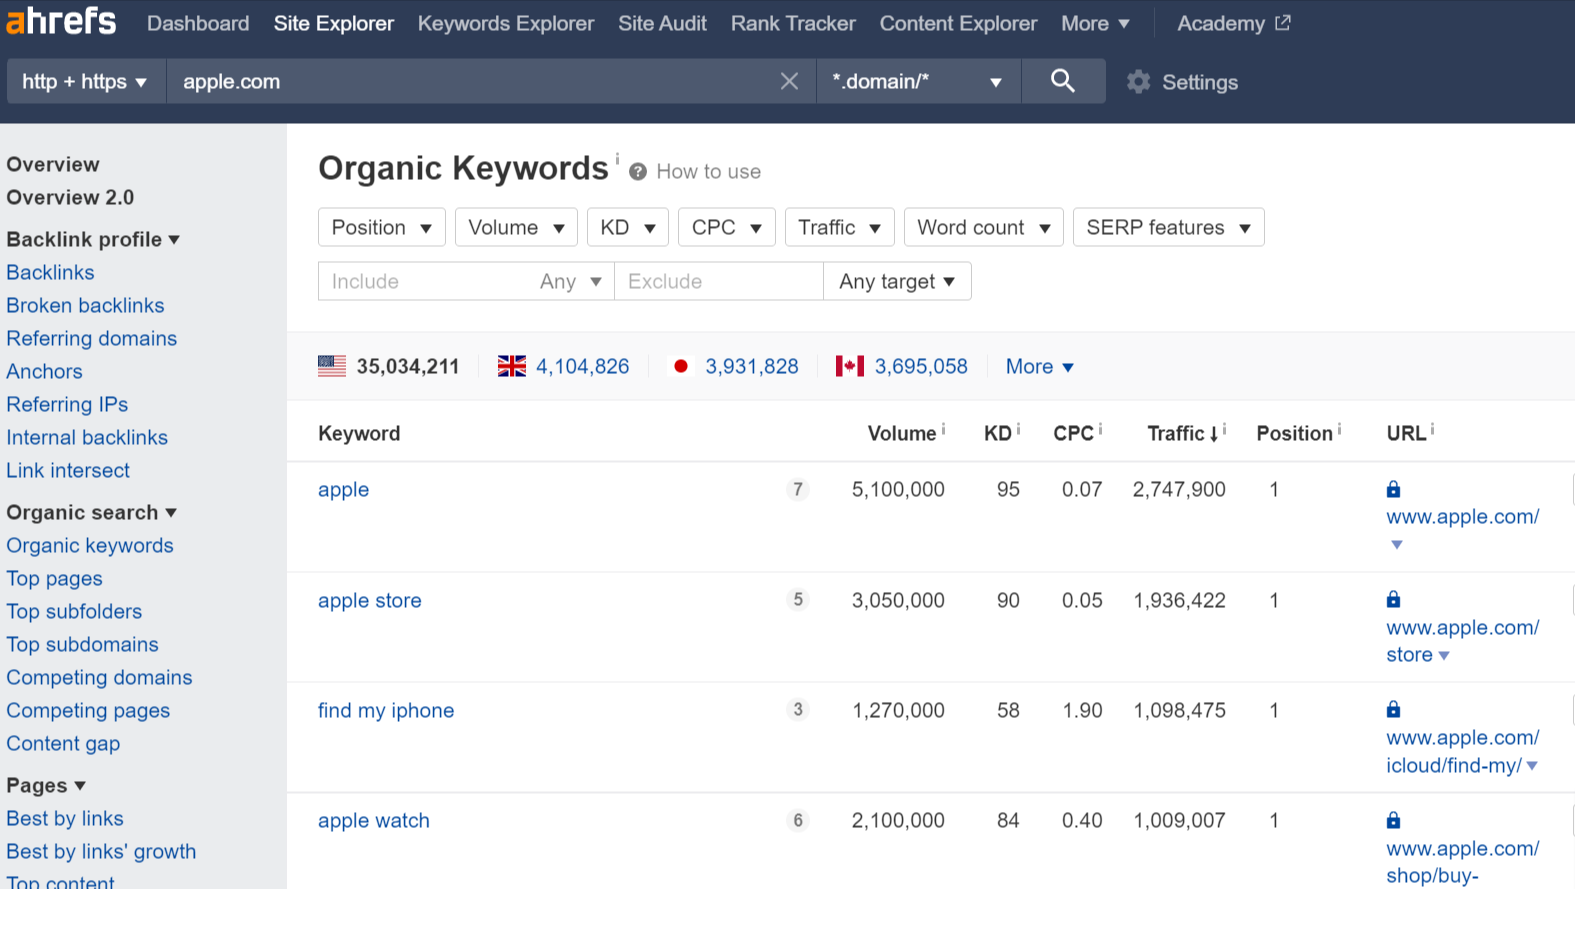This screenshot has width=1575, height=952.
Task: Open Content Explorer
Action: point(958,23)
